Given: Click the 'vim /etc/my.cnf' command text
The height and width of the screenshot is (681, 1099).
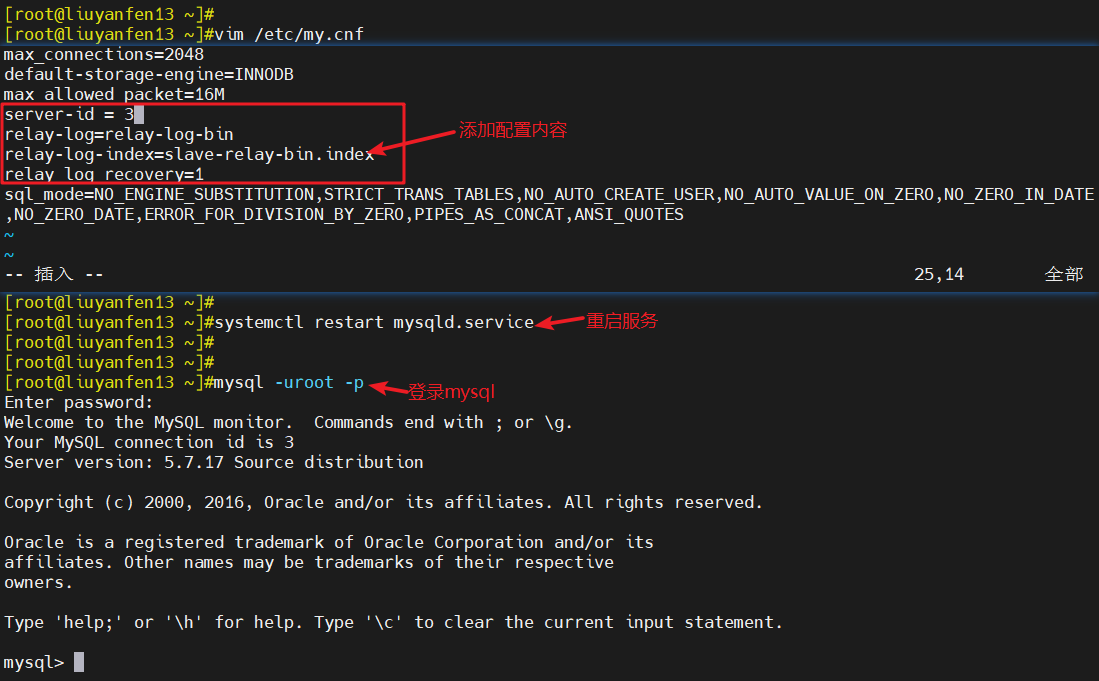Looking at the screenshot, I should click(289, 34).
